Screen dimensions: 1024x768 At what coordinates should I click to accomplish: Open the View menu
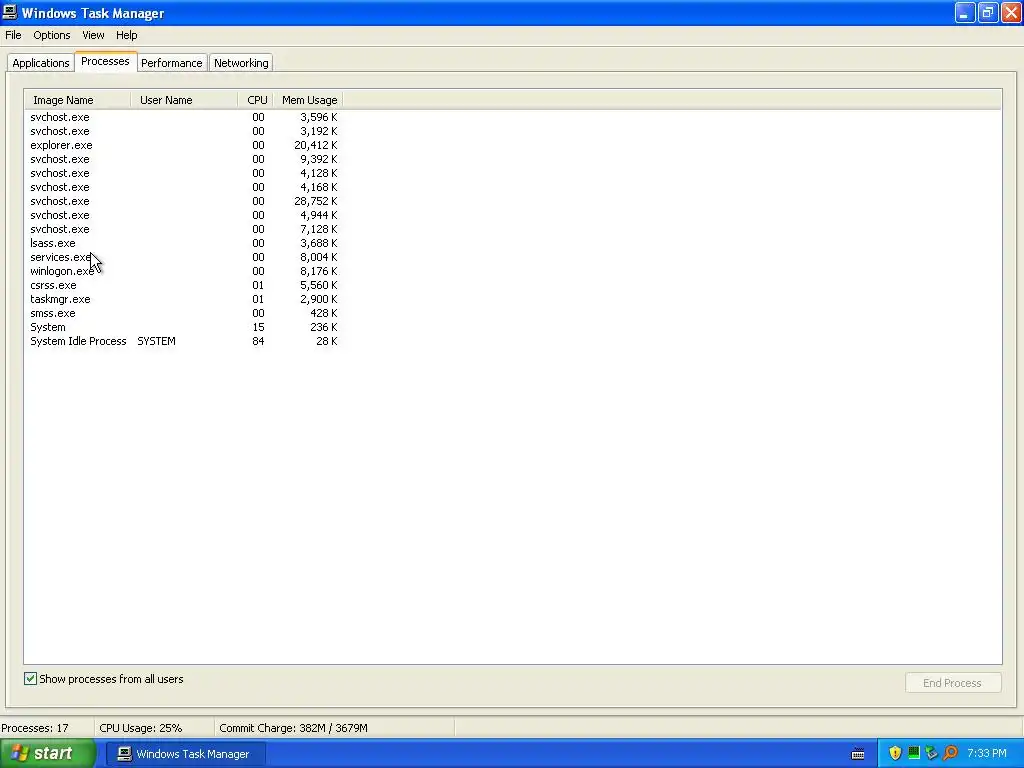pos(93,35)
